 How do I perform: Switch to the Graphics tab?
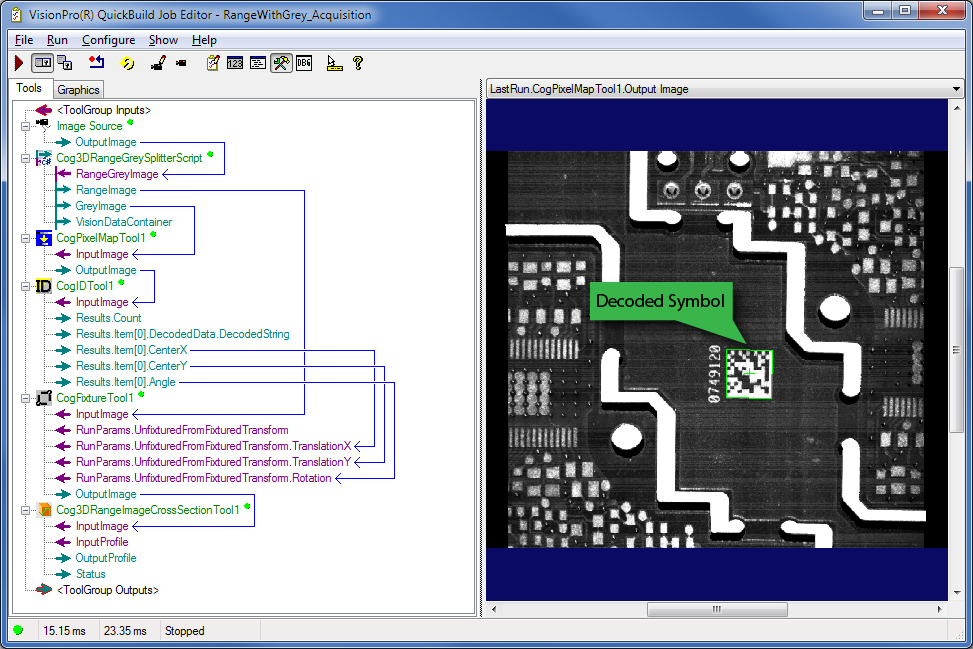tap(78, 90)
